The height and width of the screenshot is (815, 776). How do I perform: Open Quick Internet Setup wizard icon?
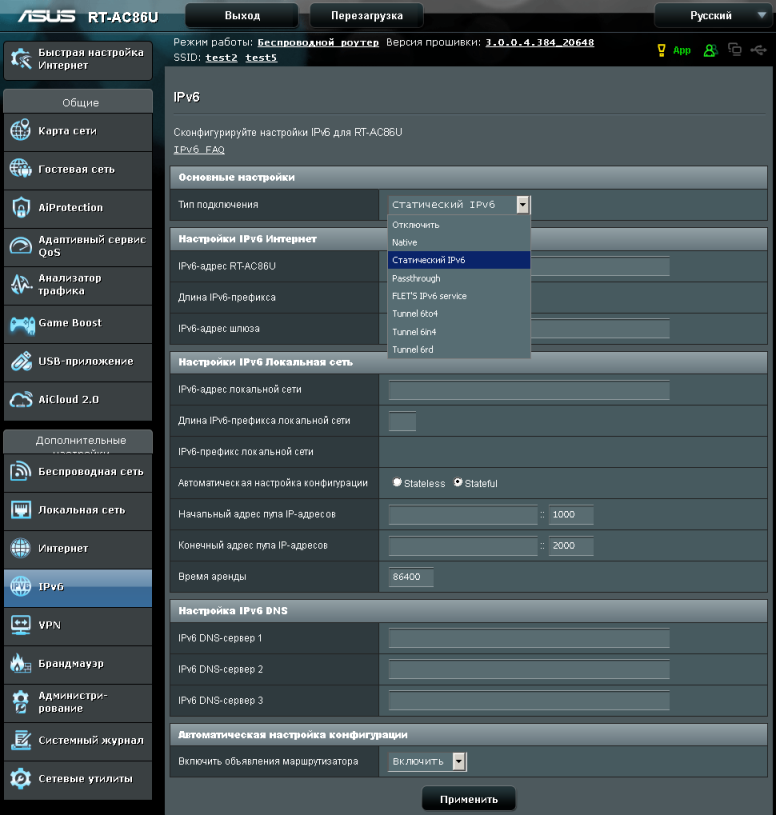pyautogui.click(x=21, y=59)
